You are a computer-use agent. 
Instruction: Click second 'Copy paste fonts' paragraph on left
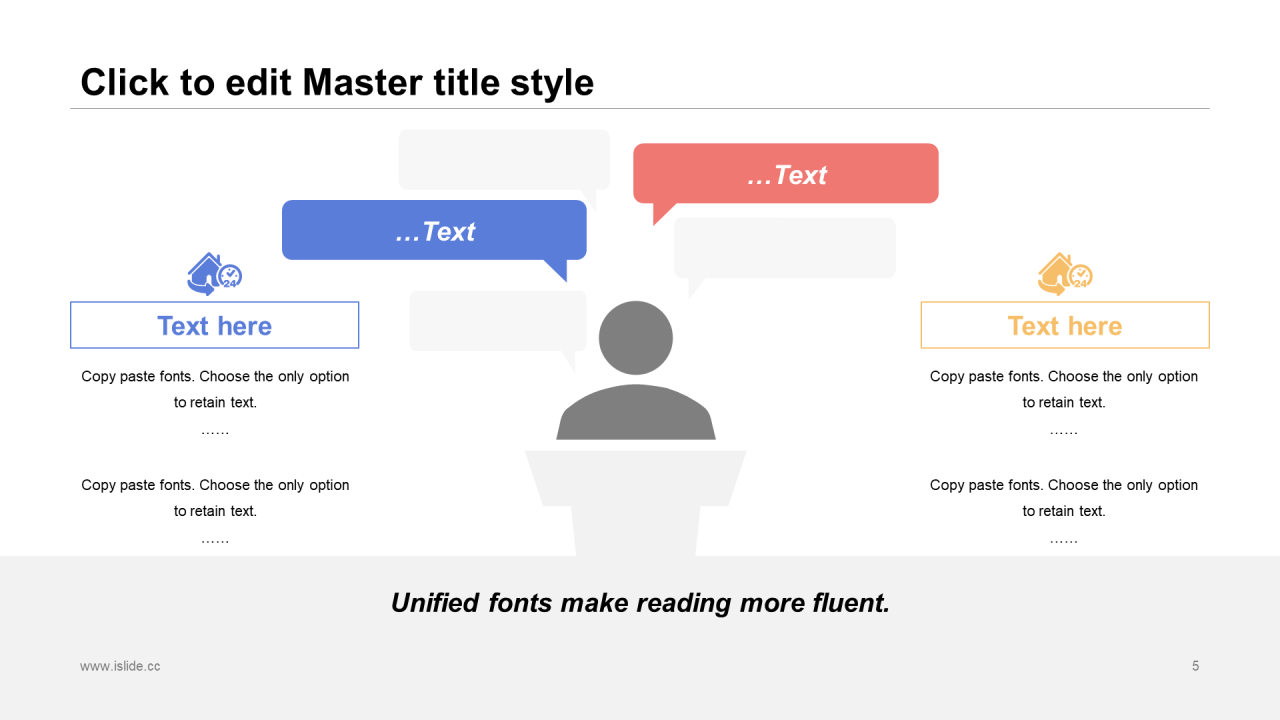click(215, 498)
